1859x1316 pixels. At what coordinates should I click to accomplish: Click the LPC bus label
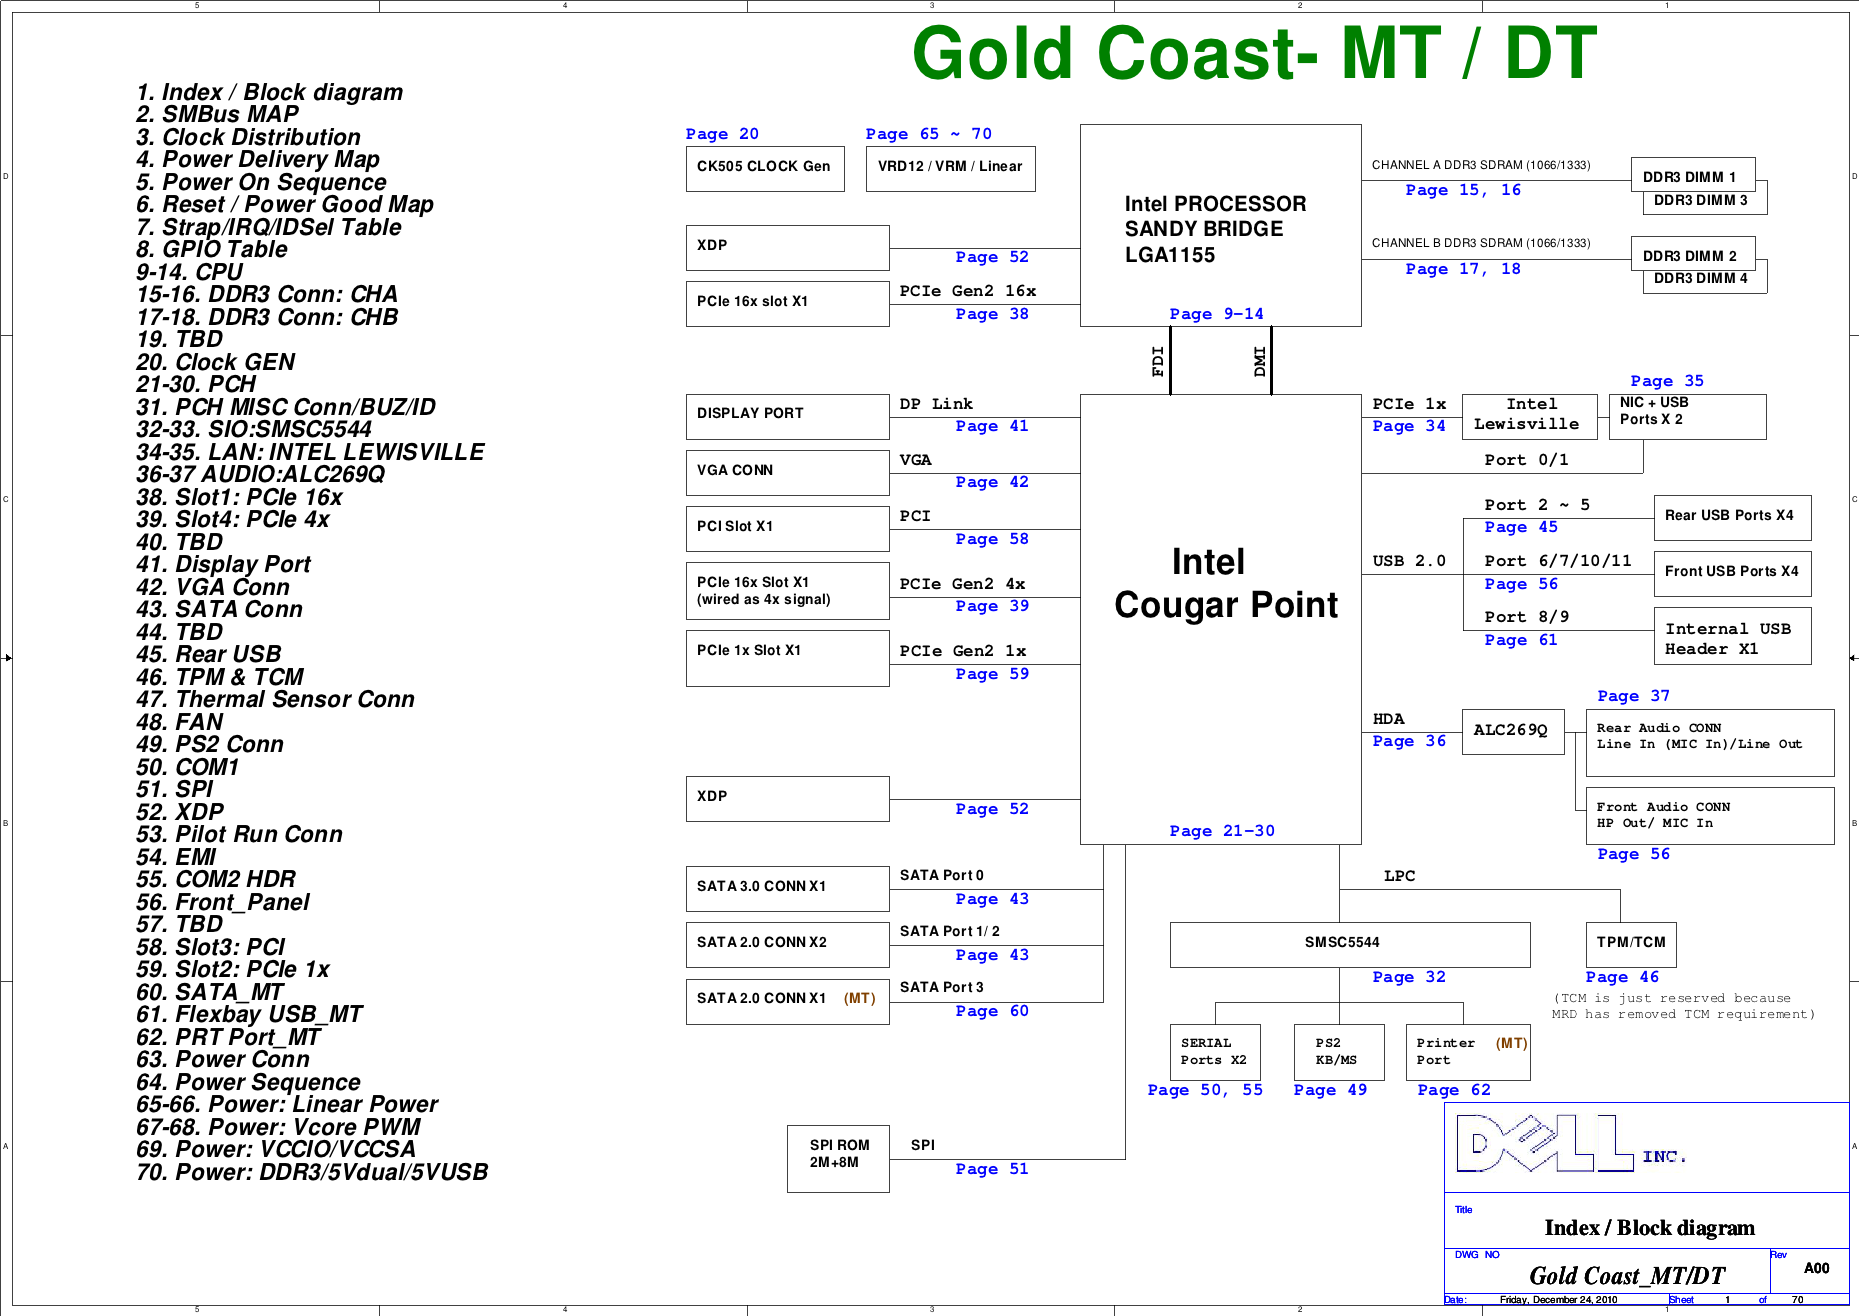tap(1399, 876)
